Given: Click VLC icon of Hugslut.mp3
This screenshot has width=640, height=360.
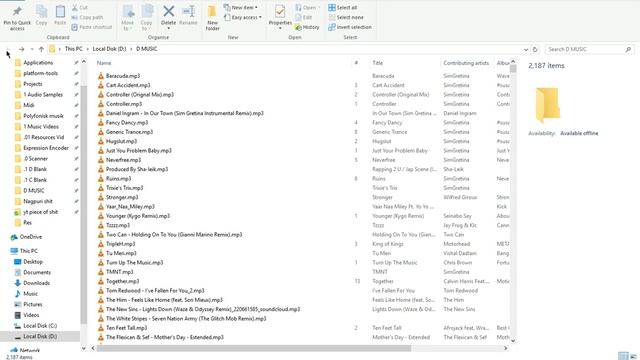Looking at the screenshot, I should pyautogui.click(x=101, y=141).
